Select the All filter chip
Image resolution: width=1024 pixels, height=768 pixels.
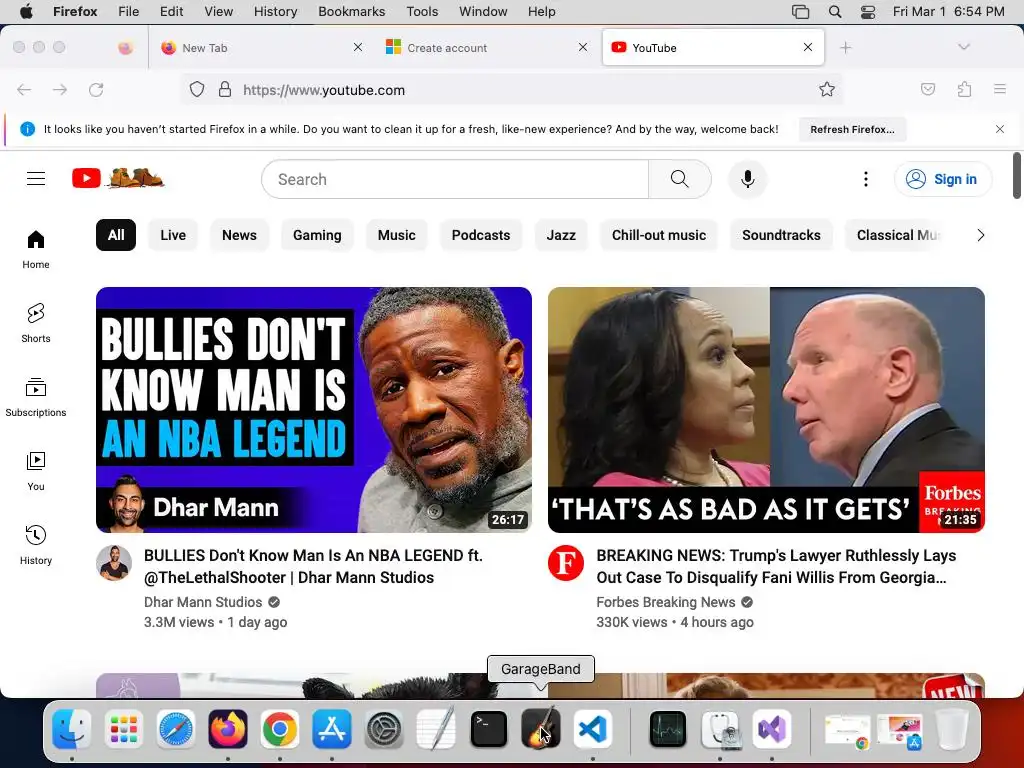point(116,235)
